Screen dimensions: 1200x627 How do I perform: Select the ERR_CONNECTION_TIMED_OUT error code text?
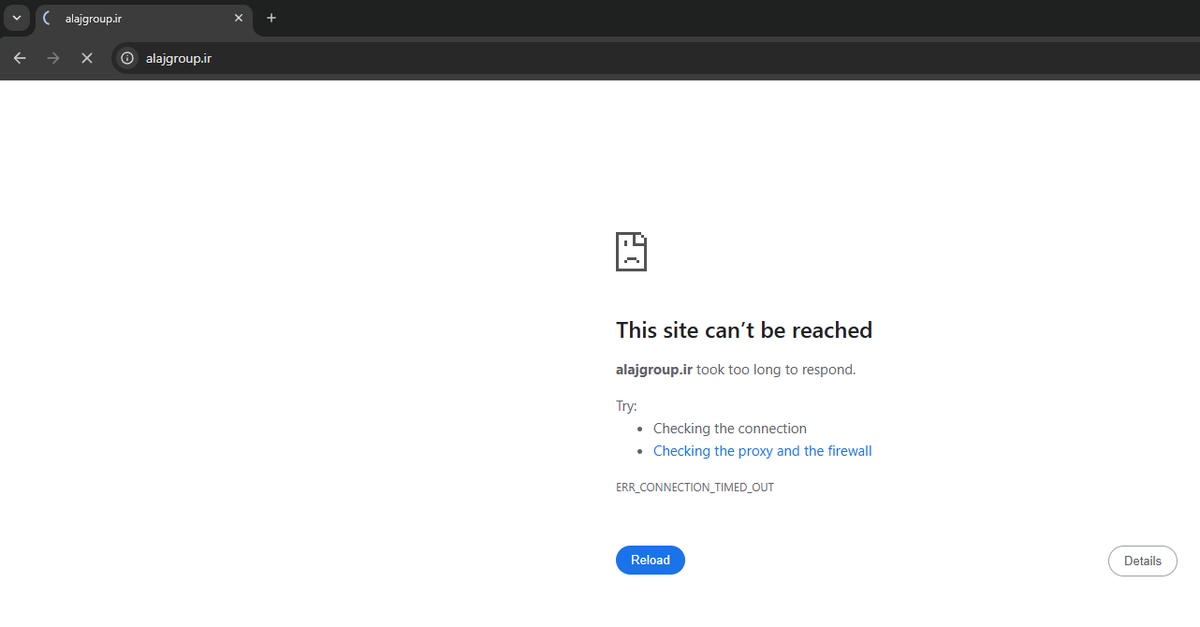click(695, 487)
